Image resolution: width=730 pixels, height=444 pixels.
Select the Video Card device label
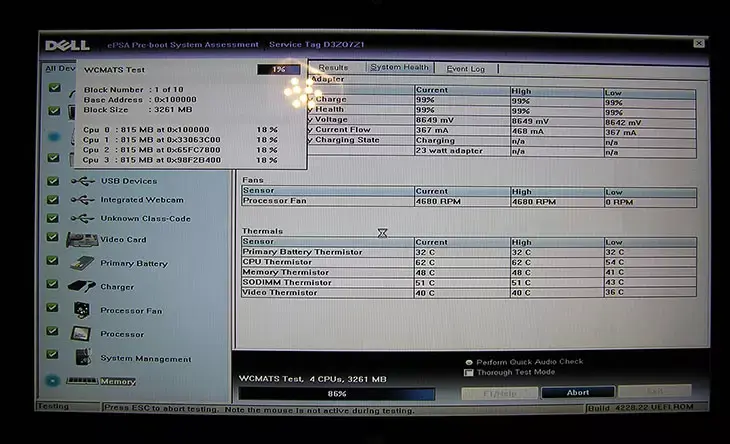pyautogui.click(x=123, y=239)
